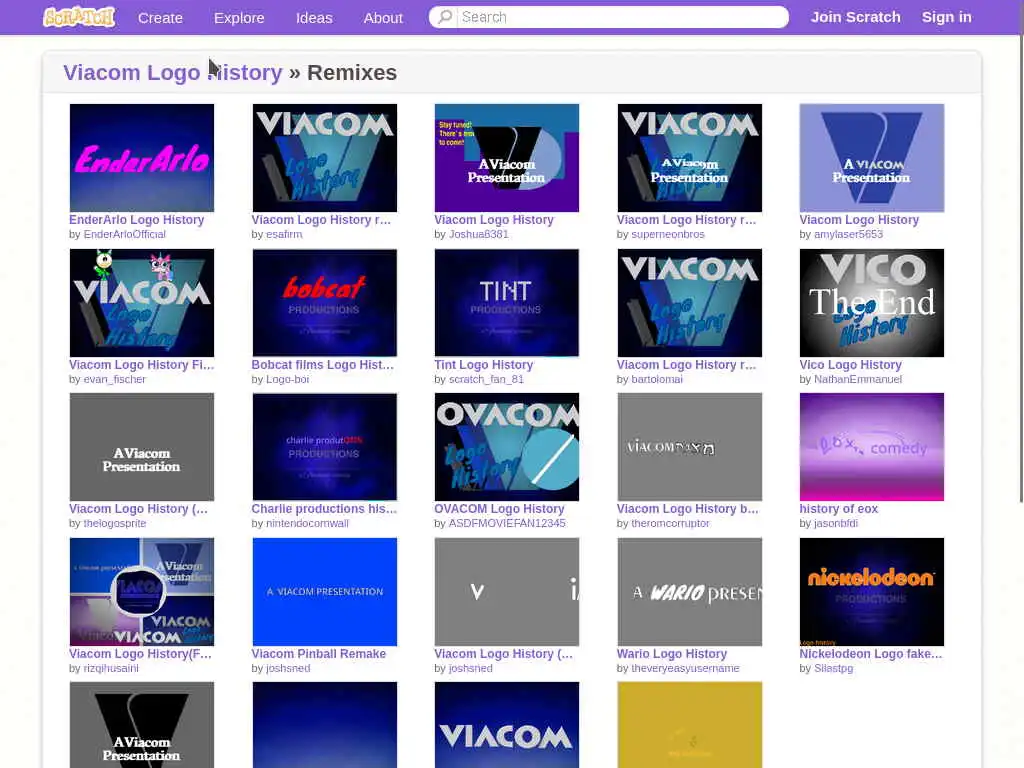This screenshot has width=1024, height=768.
Task: Open the Viacom Pinball Remake thumbnail
Action: (325, 592)
